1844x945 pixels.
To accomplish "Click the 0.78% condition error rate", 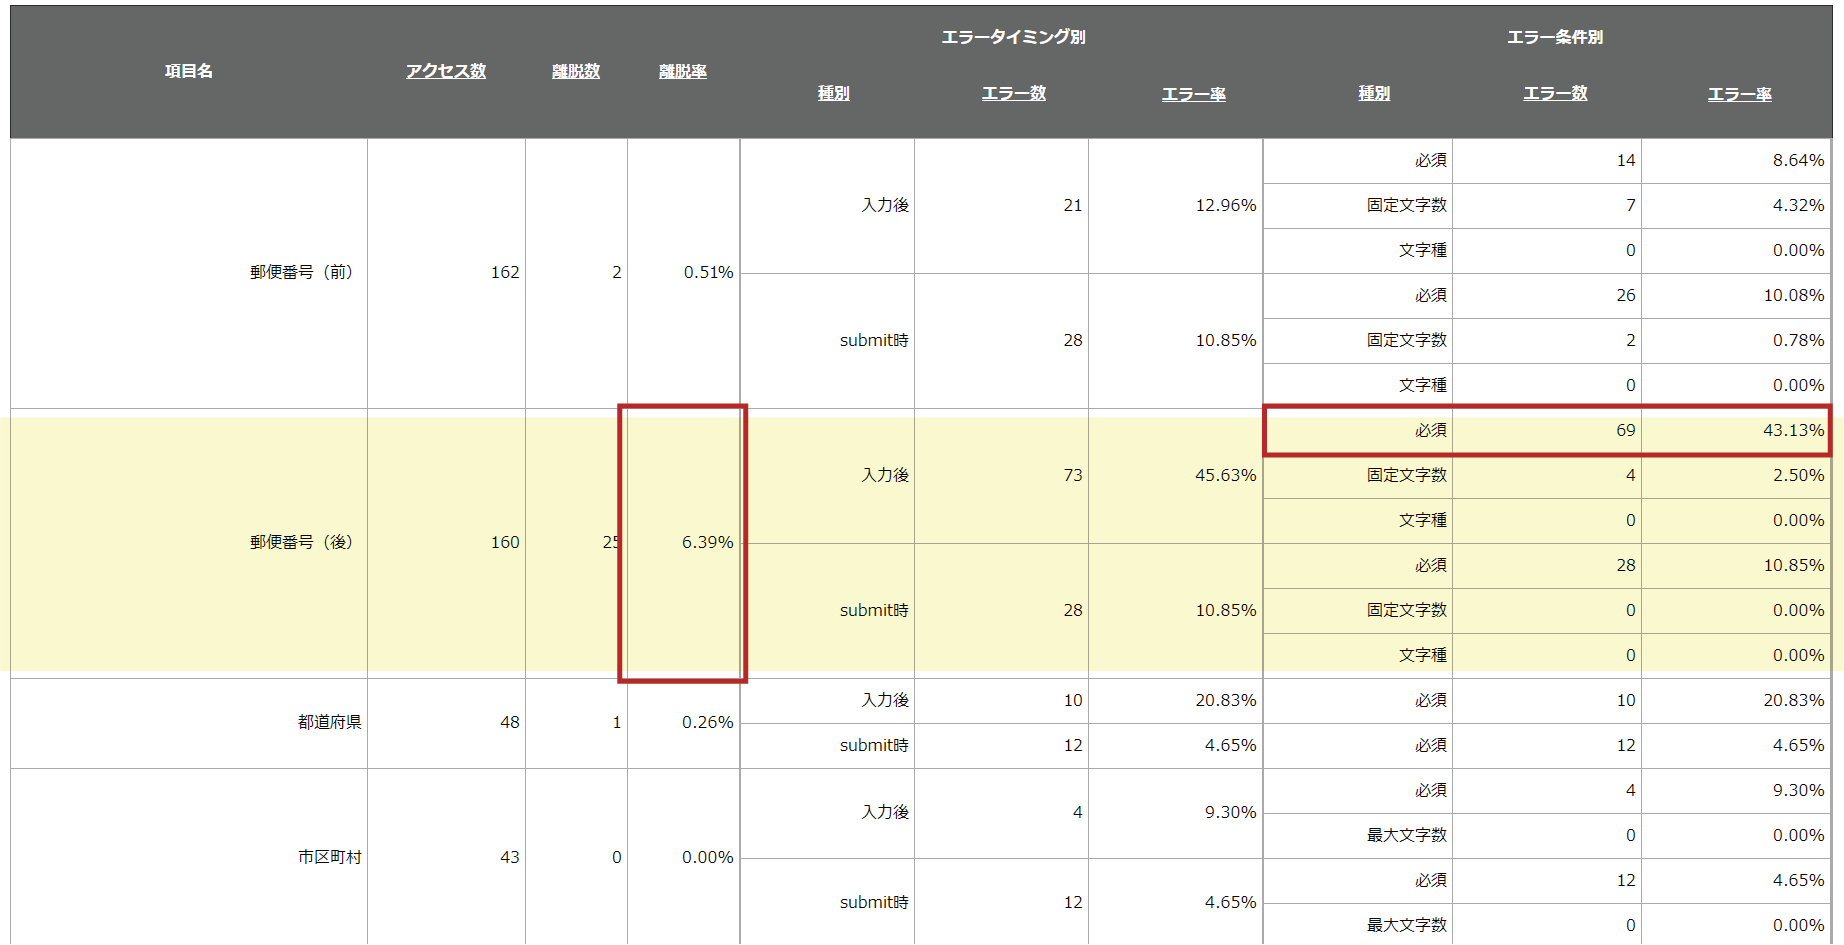I will 1799,340.
